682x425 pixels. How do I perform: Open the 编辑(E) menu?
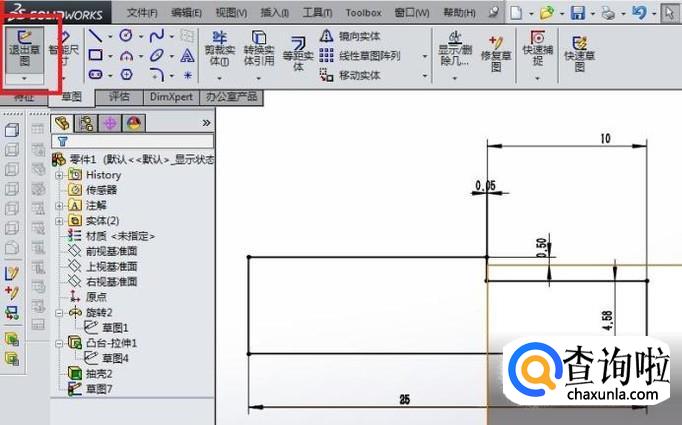click(x=186, y=13)
